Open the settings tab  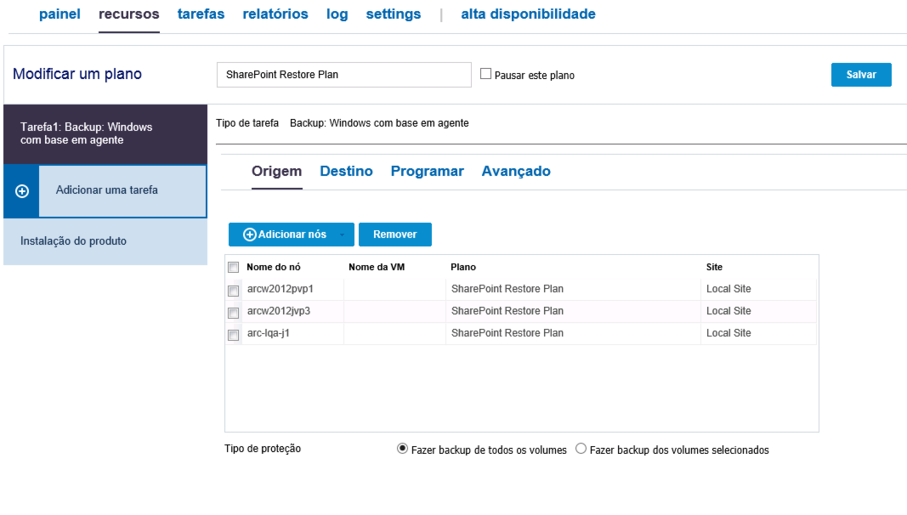[x=393, y=14]
